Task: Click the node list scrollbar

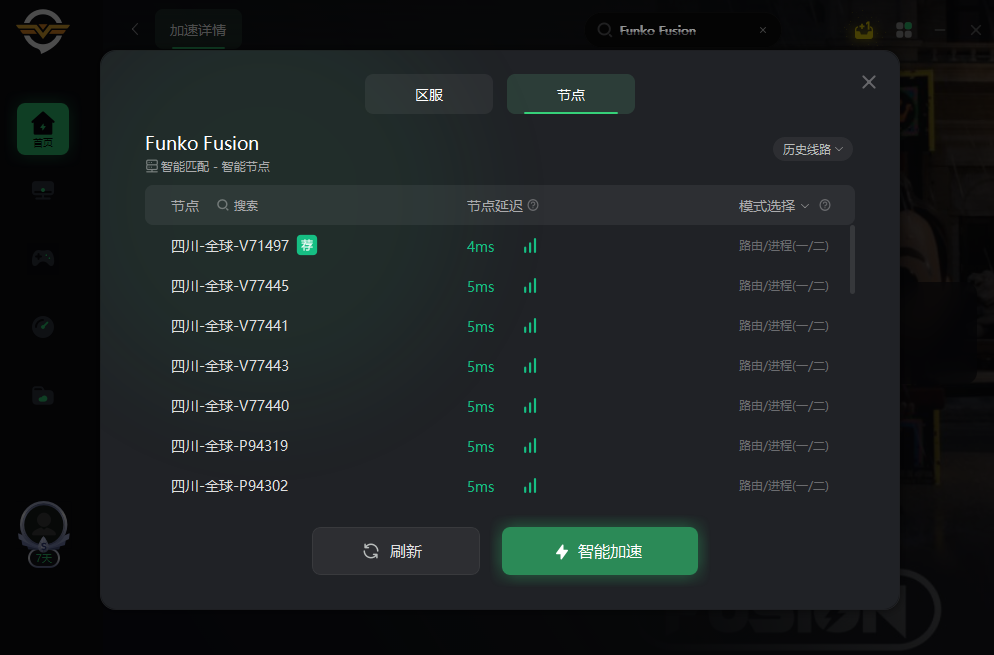Action: click(x=852, y=259)
